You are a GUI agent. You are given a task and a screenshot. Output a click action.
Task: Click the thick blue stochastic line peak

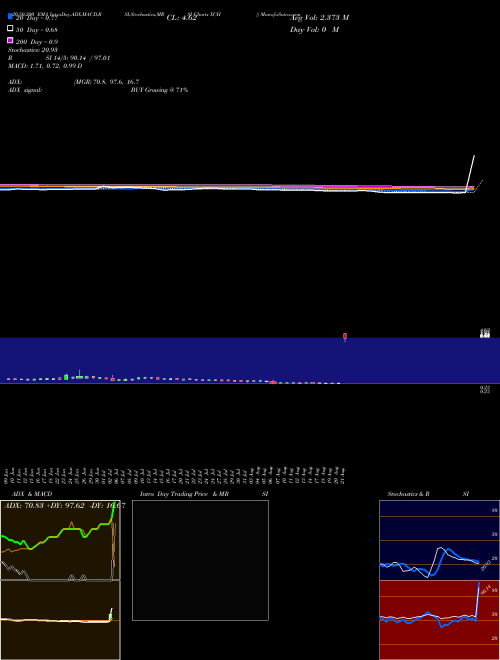[x=448, y=550]
